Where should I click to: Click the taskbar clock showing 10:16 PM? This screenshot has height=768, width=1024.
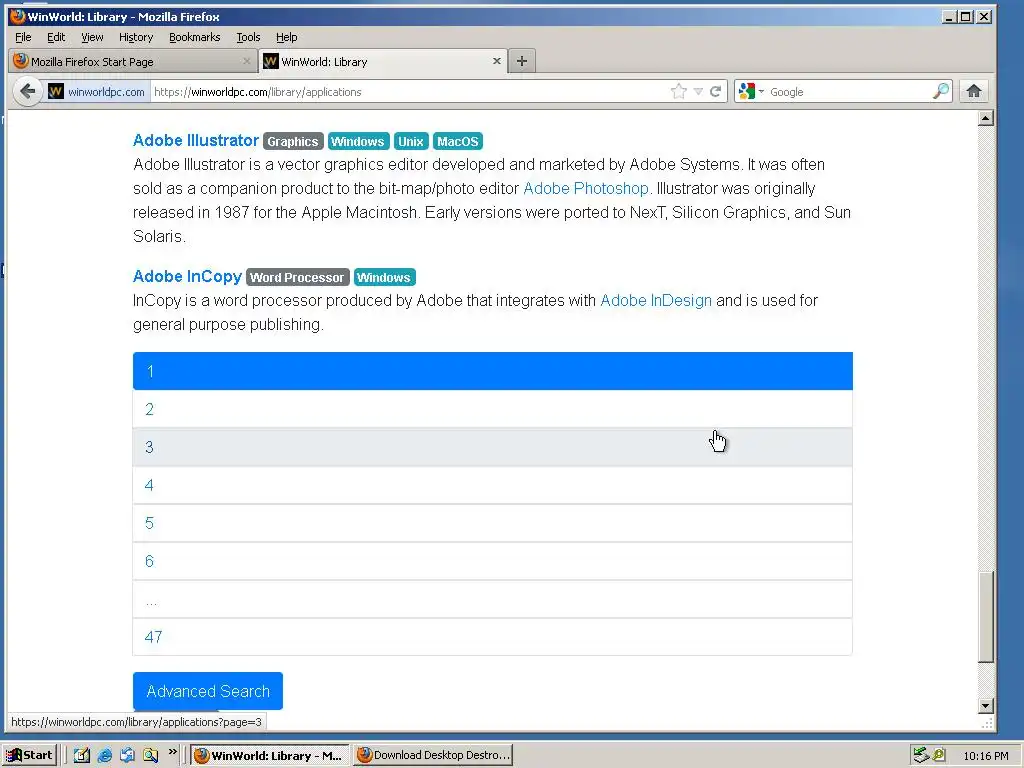[985, 756]
